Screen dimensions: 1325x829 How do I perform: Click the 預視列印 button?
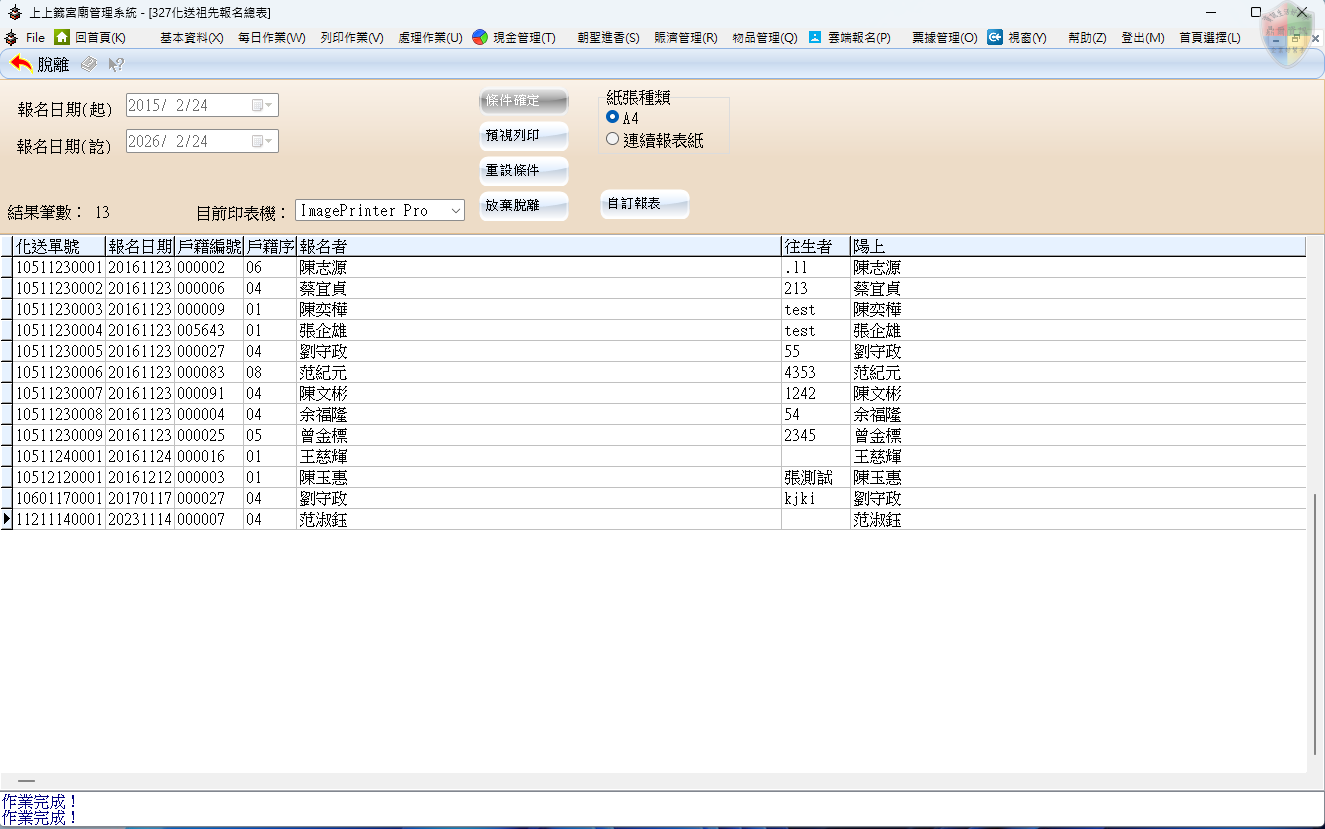(523, 136)
